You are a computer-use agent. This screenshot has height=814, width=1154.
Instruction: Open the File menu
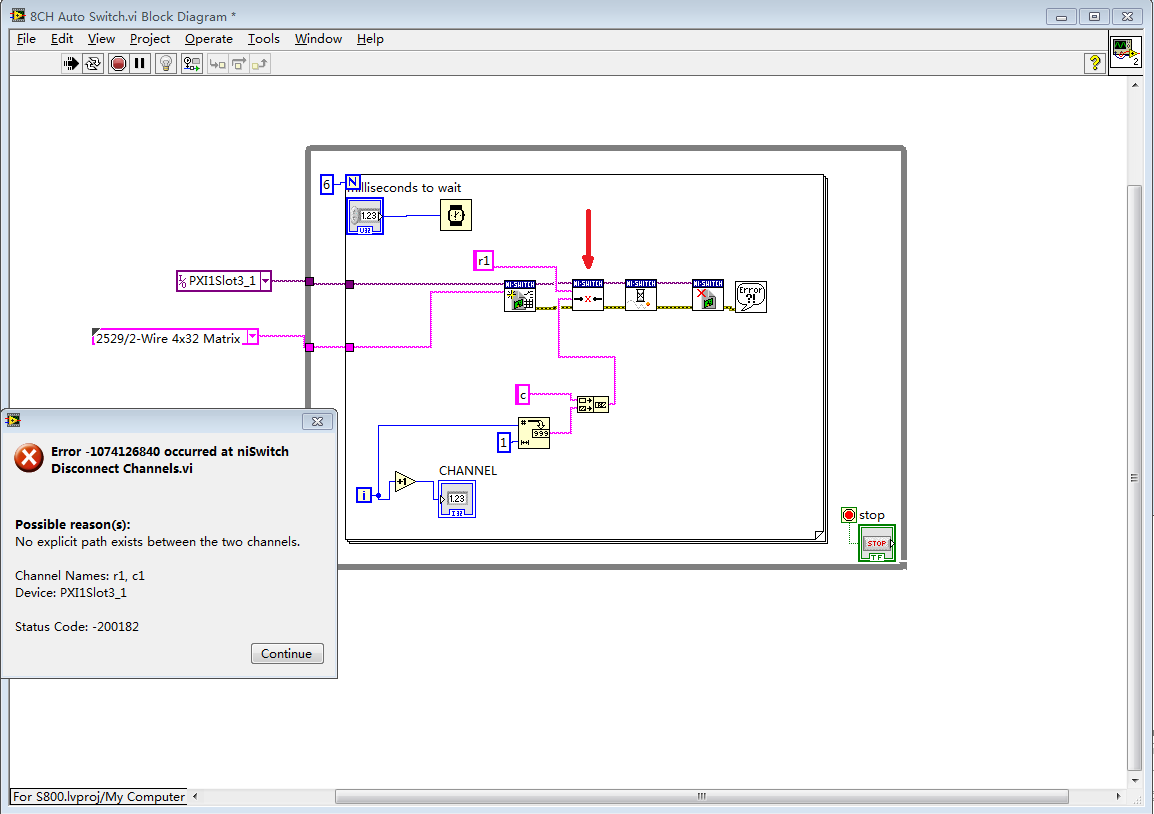[26, 39]
